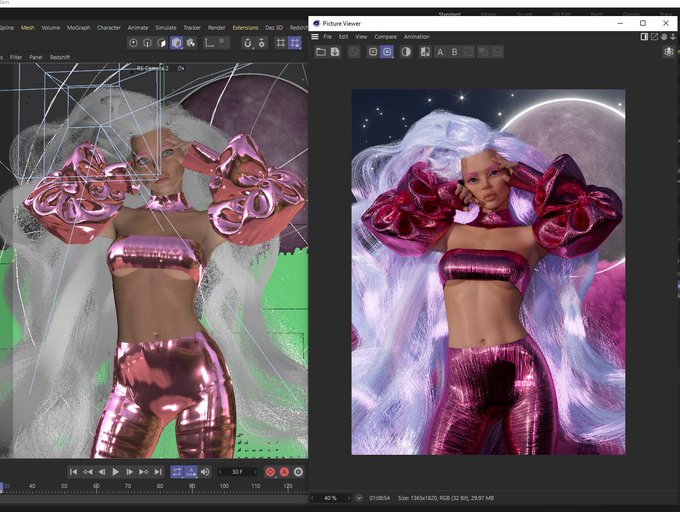Viewport: 680px width, 512px height.
Task: Open new Picture Viewer window icon
Action: [x=654, y=37]
